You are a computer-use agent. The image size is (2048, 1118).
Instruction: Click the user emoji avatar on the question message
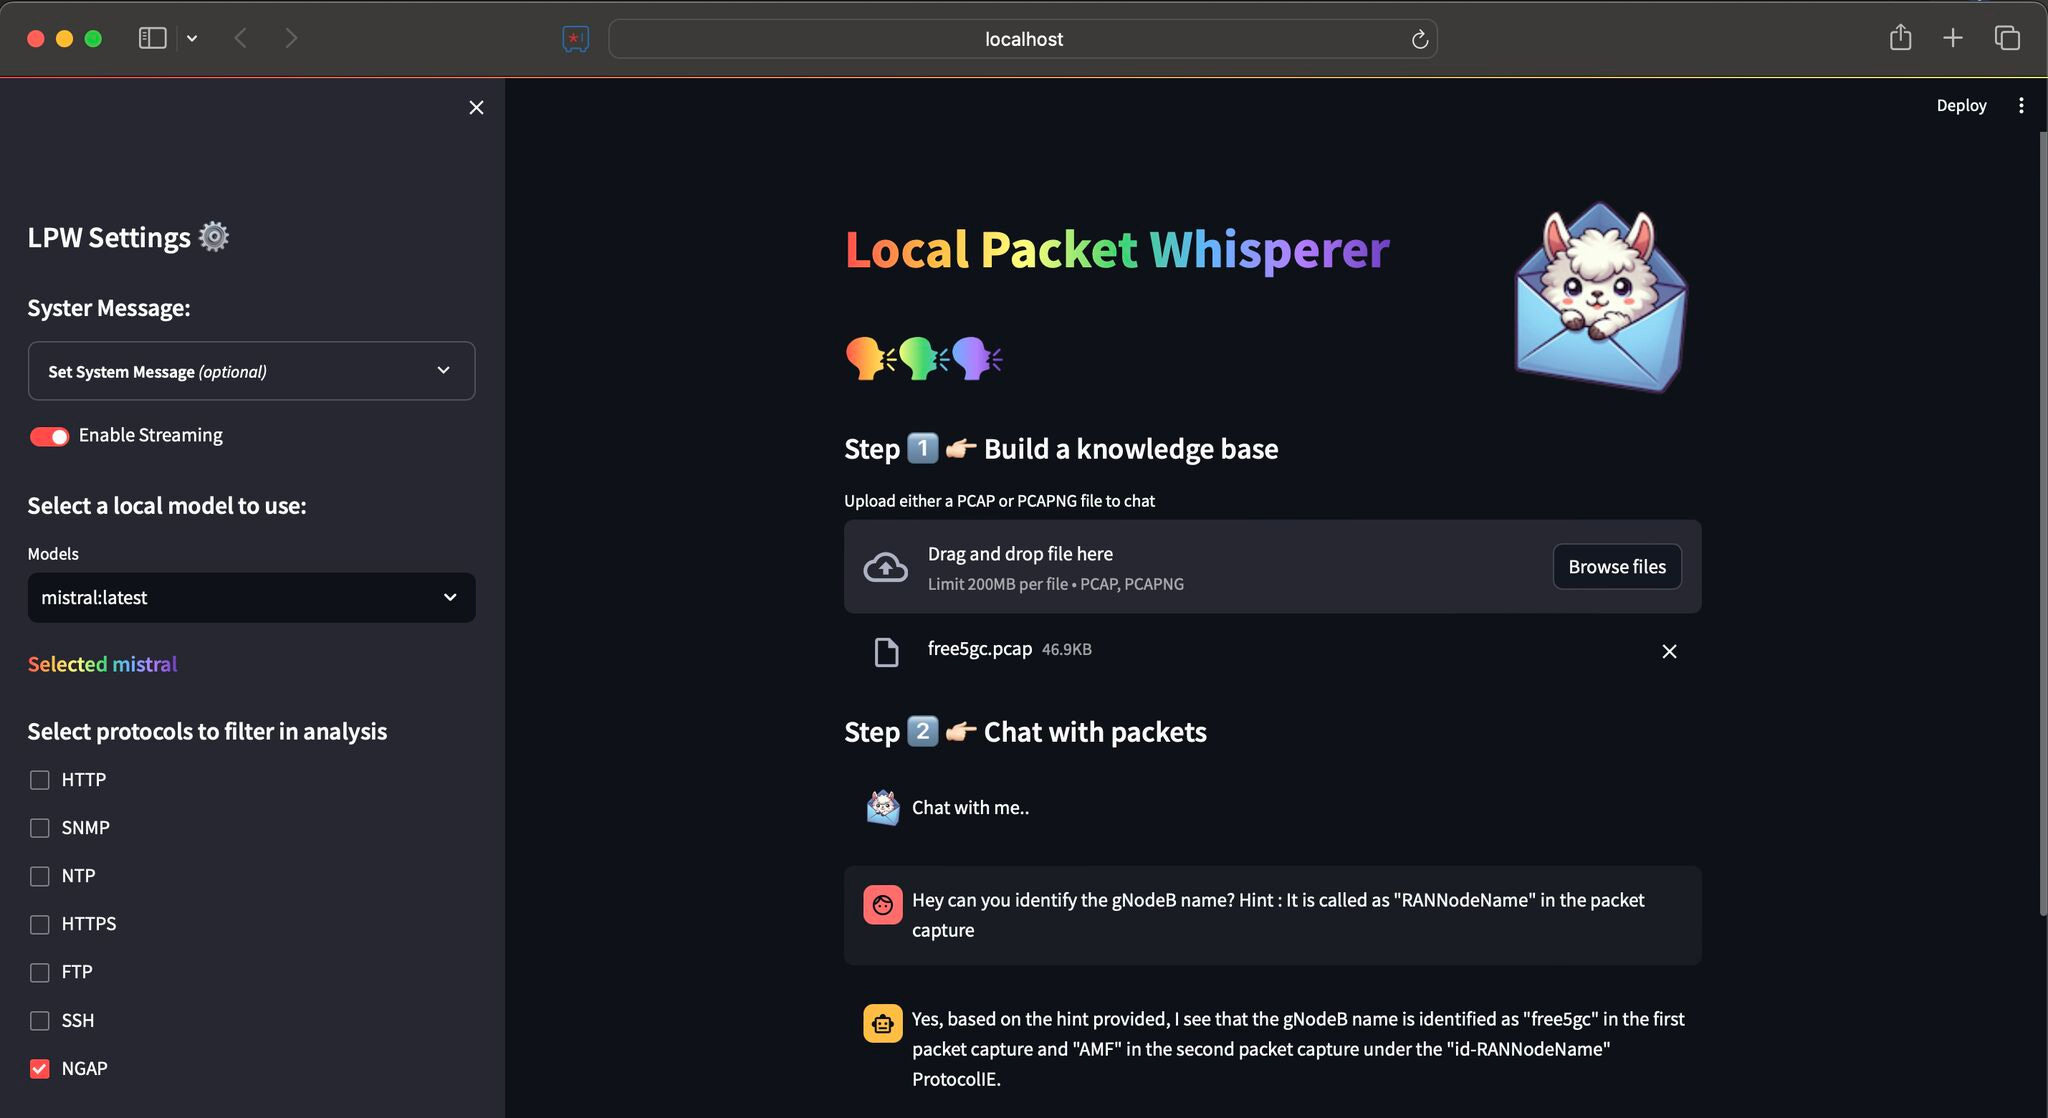882,904
